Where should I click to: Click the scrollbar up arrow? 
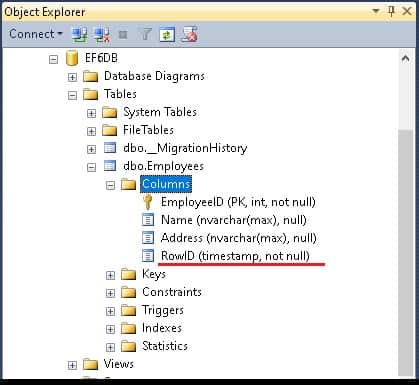406,59
